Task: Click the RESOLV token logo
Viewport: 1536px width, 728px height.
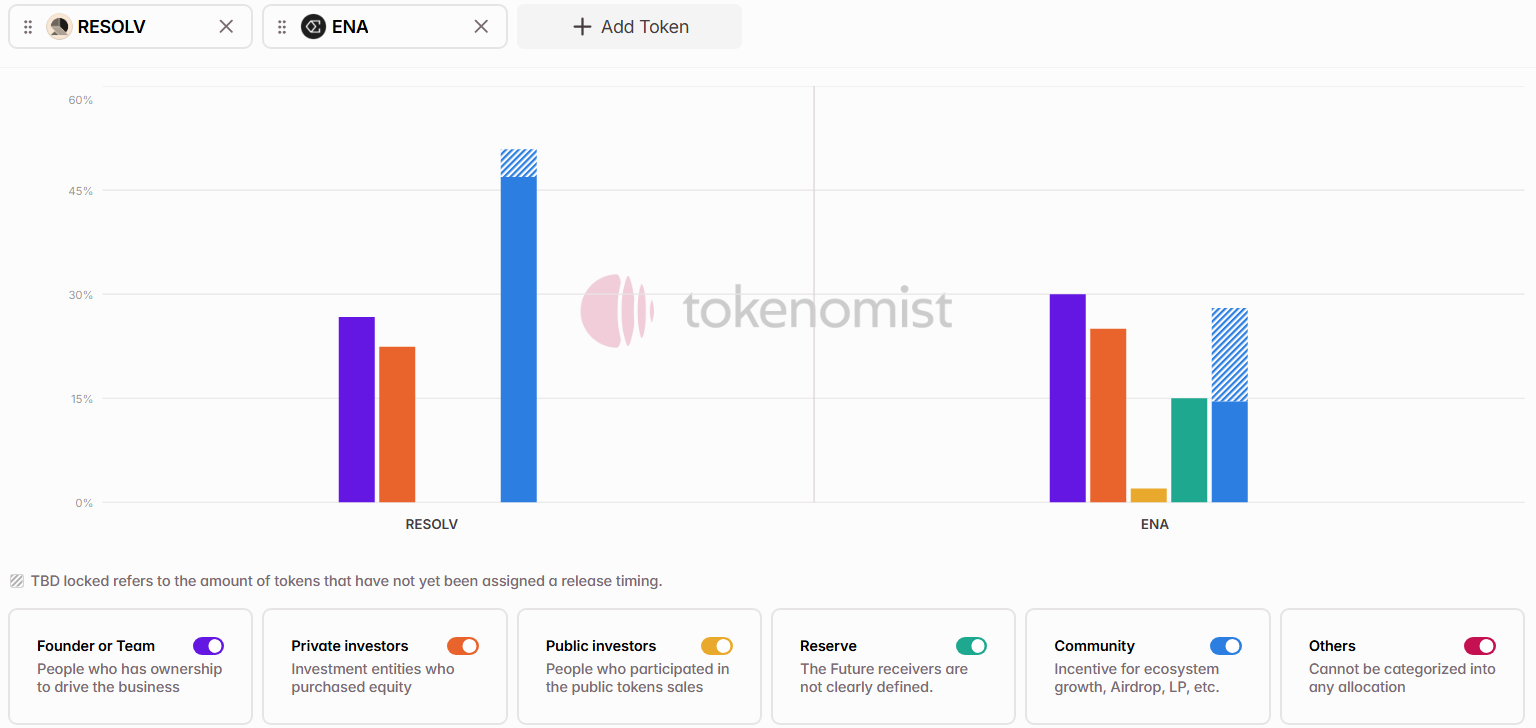Action: click(x=59, y=27)
